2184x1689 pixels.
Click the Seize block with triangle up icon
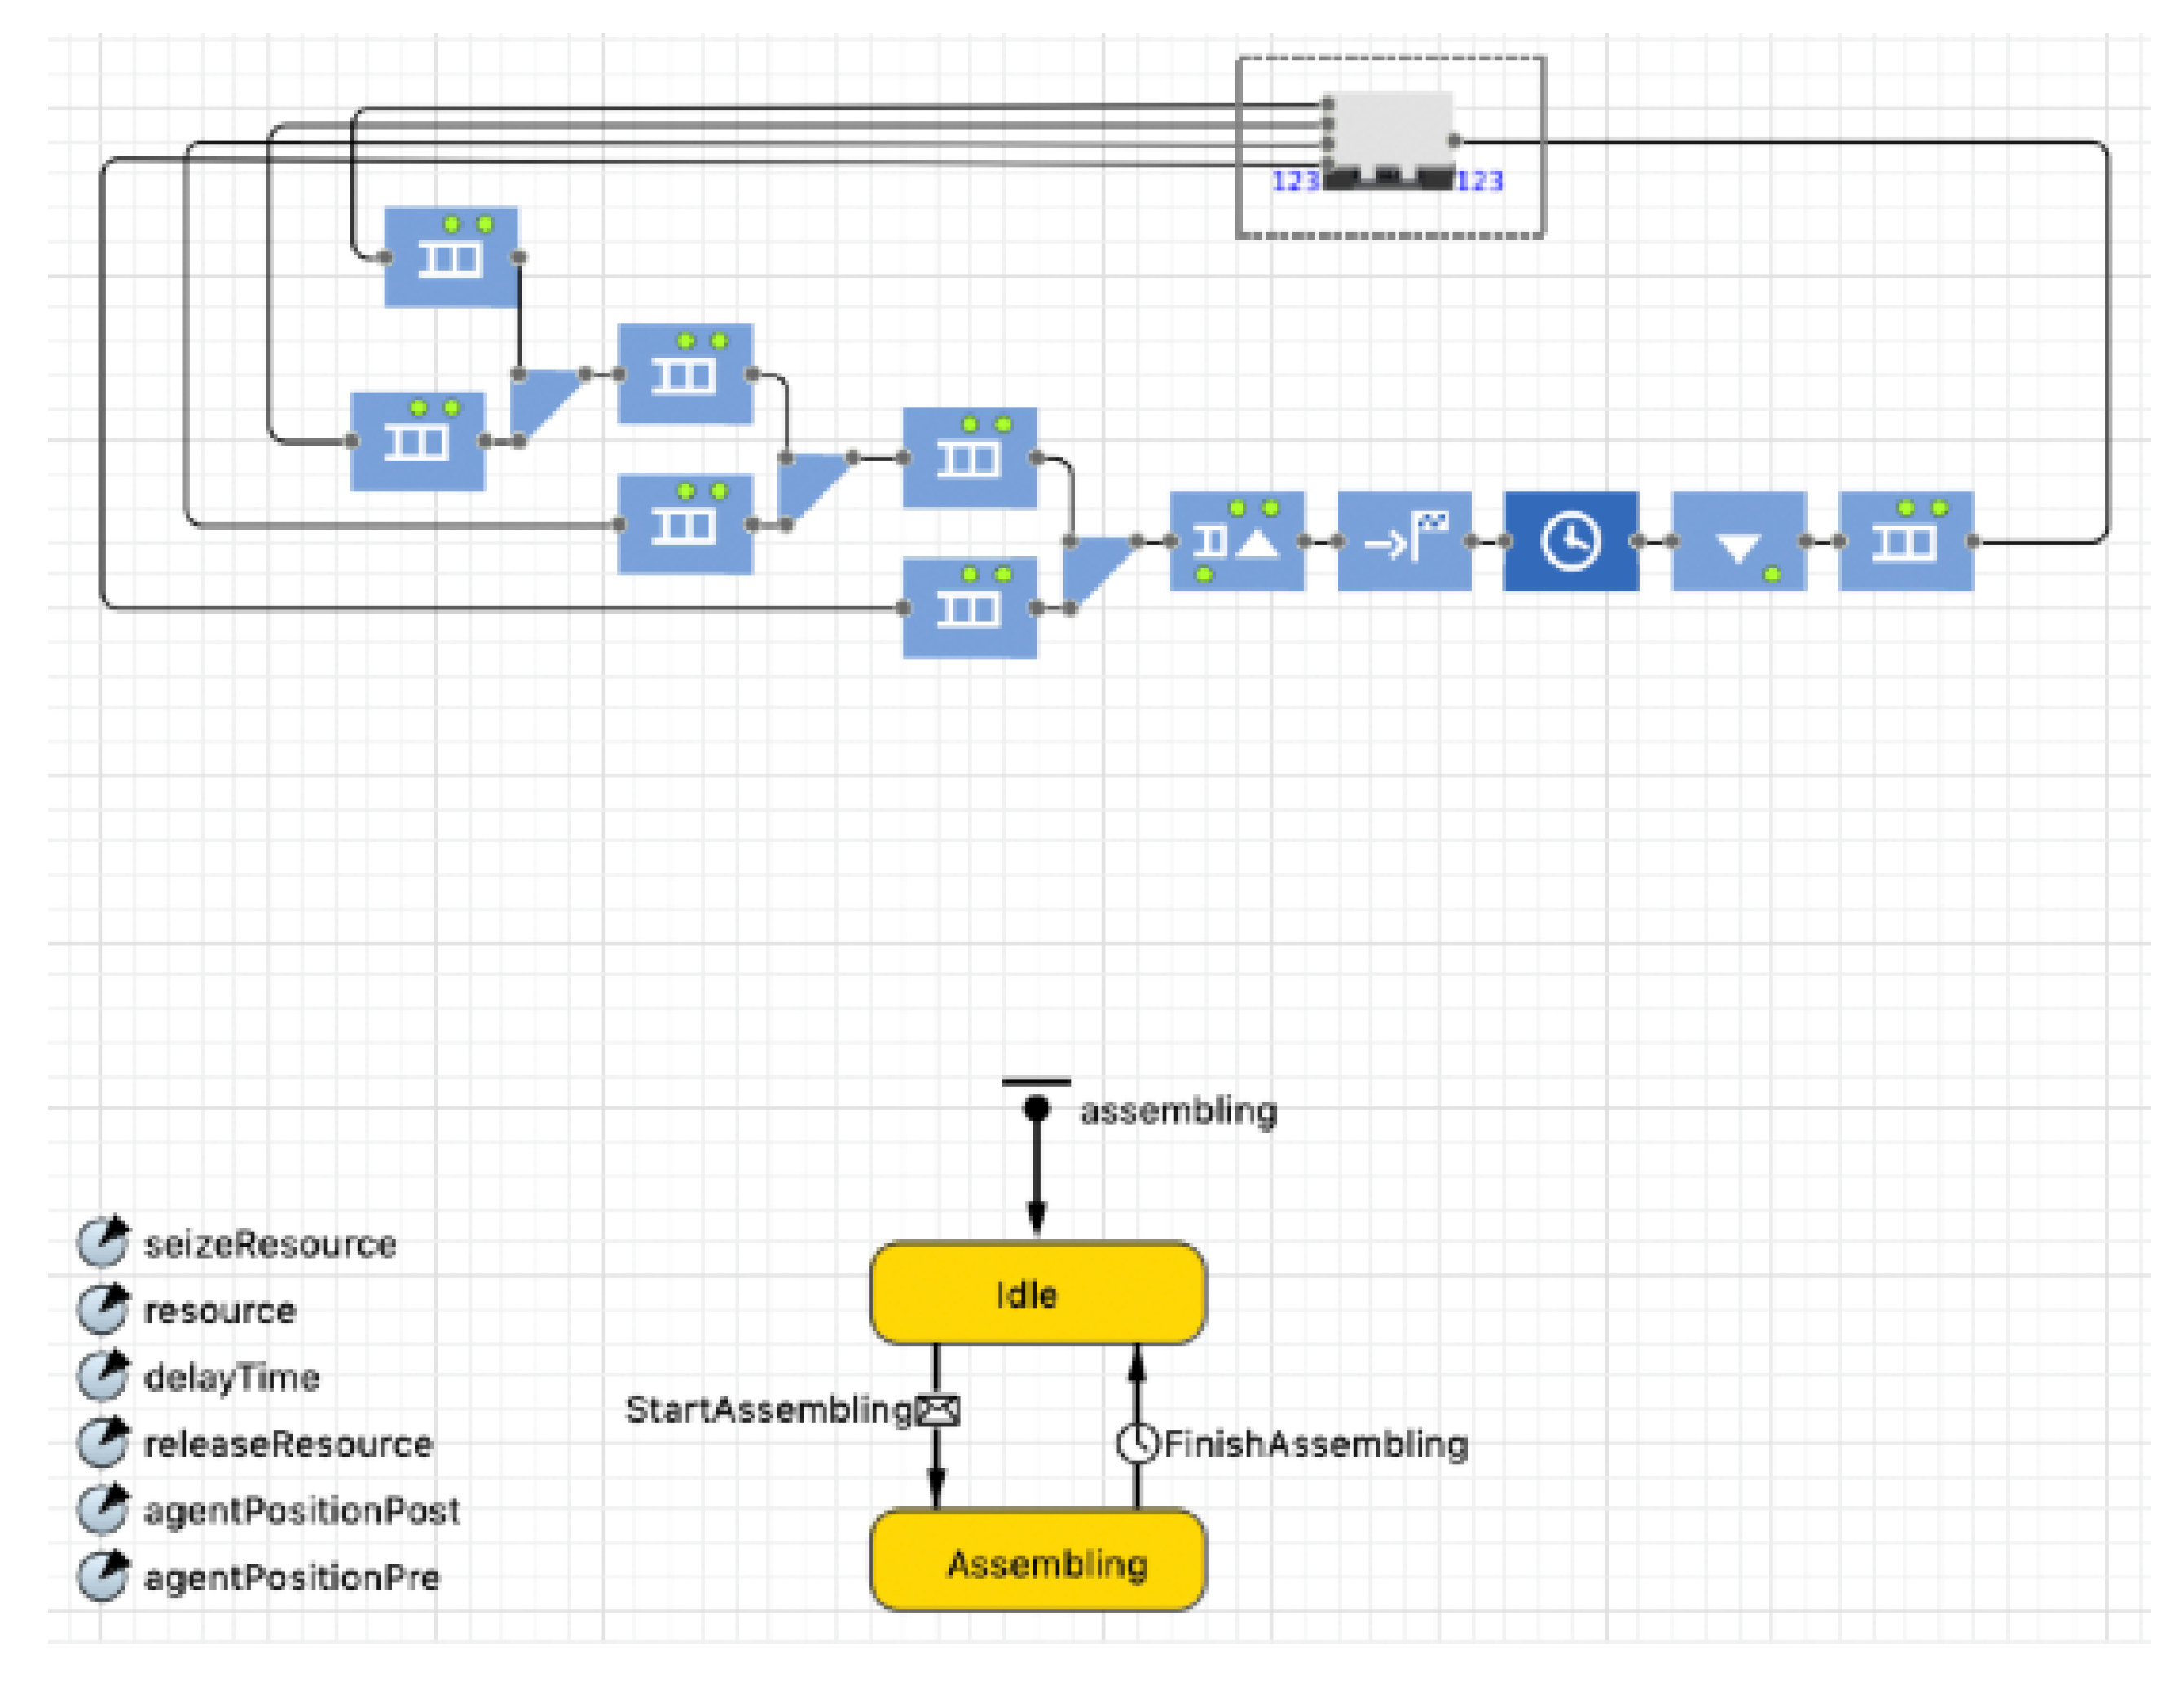1237,541
